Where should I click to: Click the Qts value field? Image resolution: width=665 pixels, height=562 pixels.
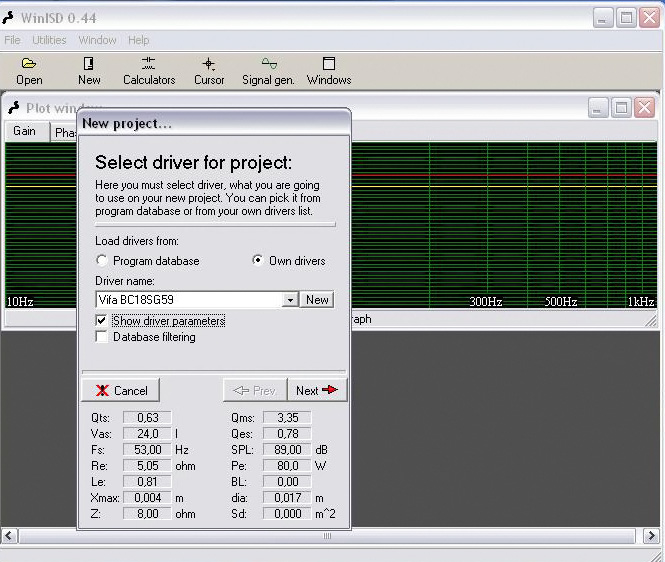click(x=147, y=417)
